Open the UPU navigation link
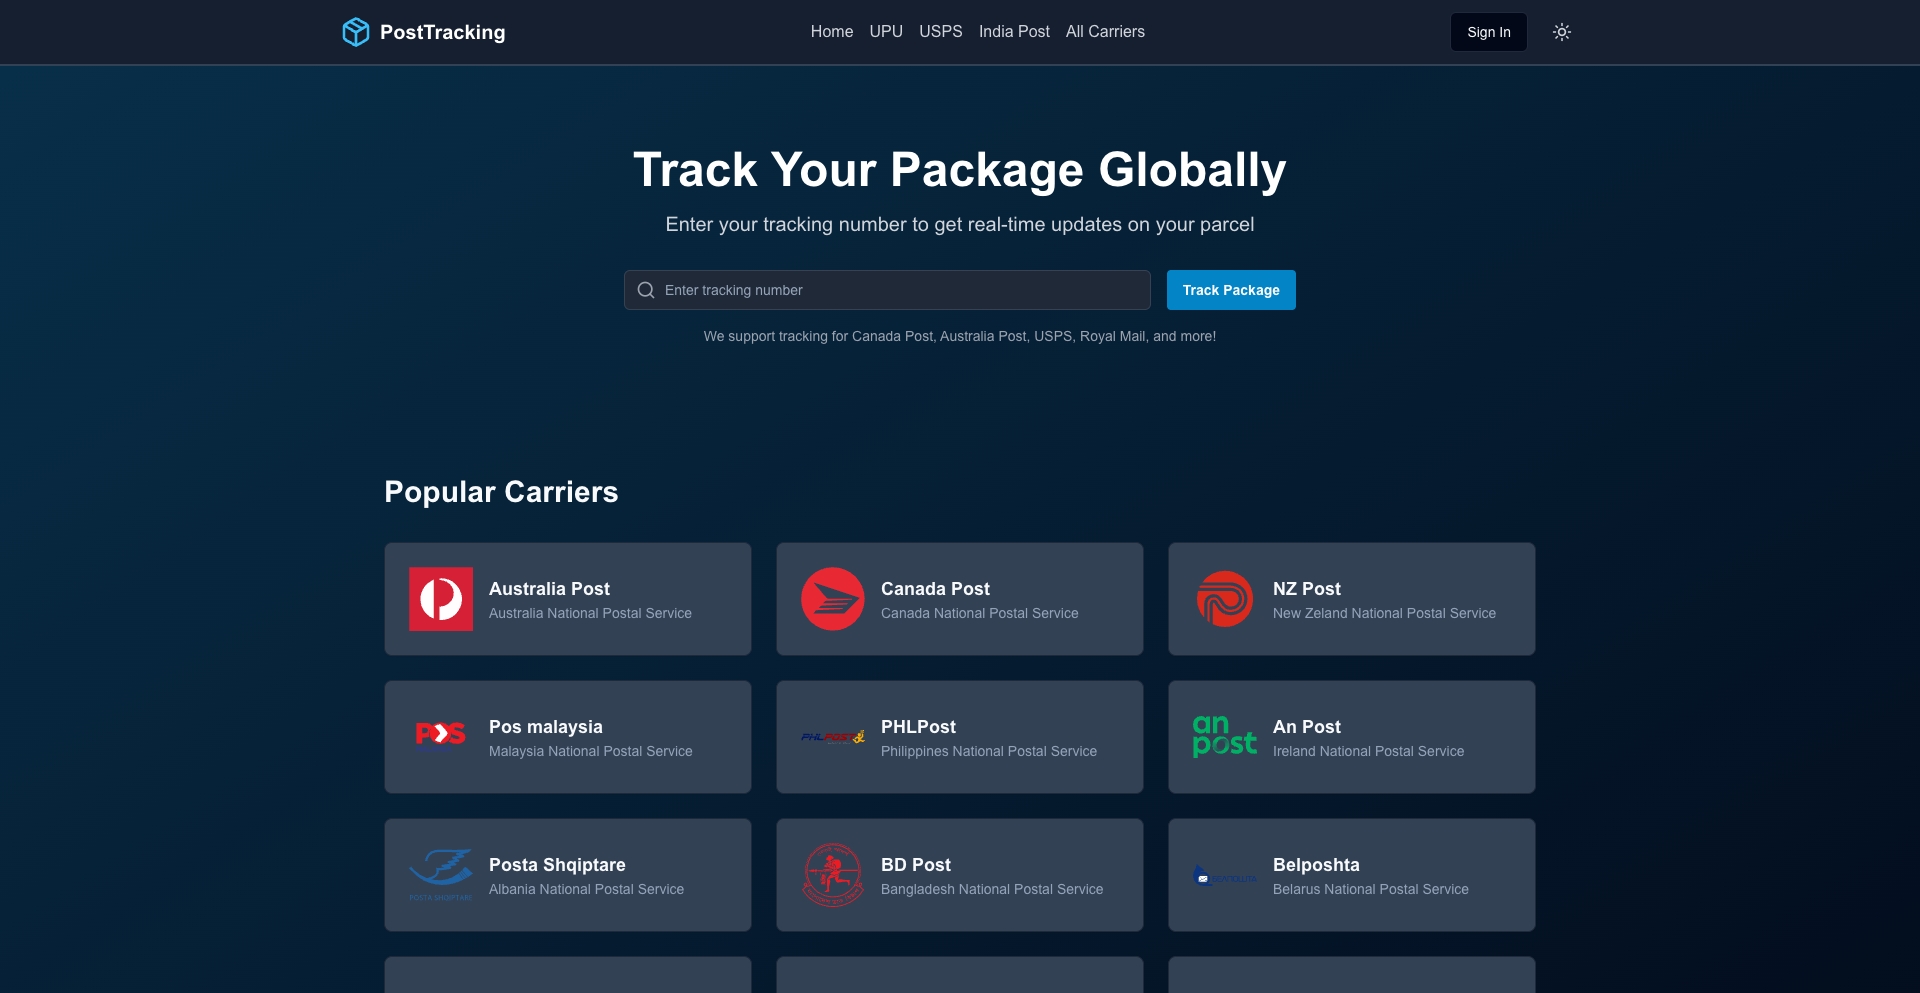Image resolution: width=1920 pixels, height=993 pixels. pos(886,31)
